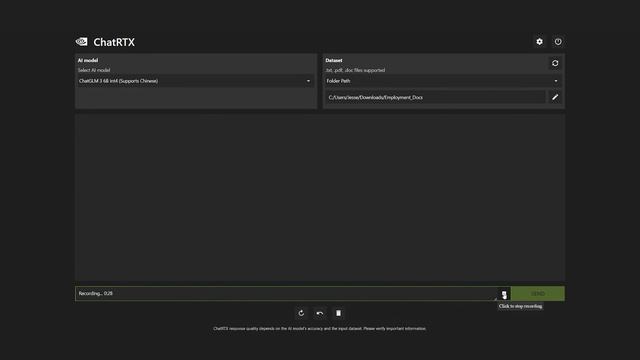Edit the folder path with pencil icon
Viewport: 640px width, 360px height.
tap(555, 97)
